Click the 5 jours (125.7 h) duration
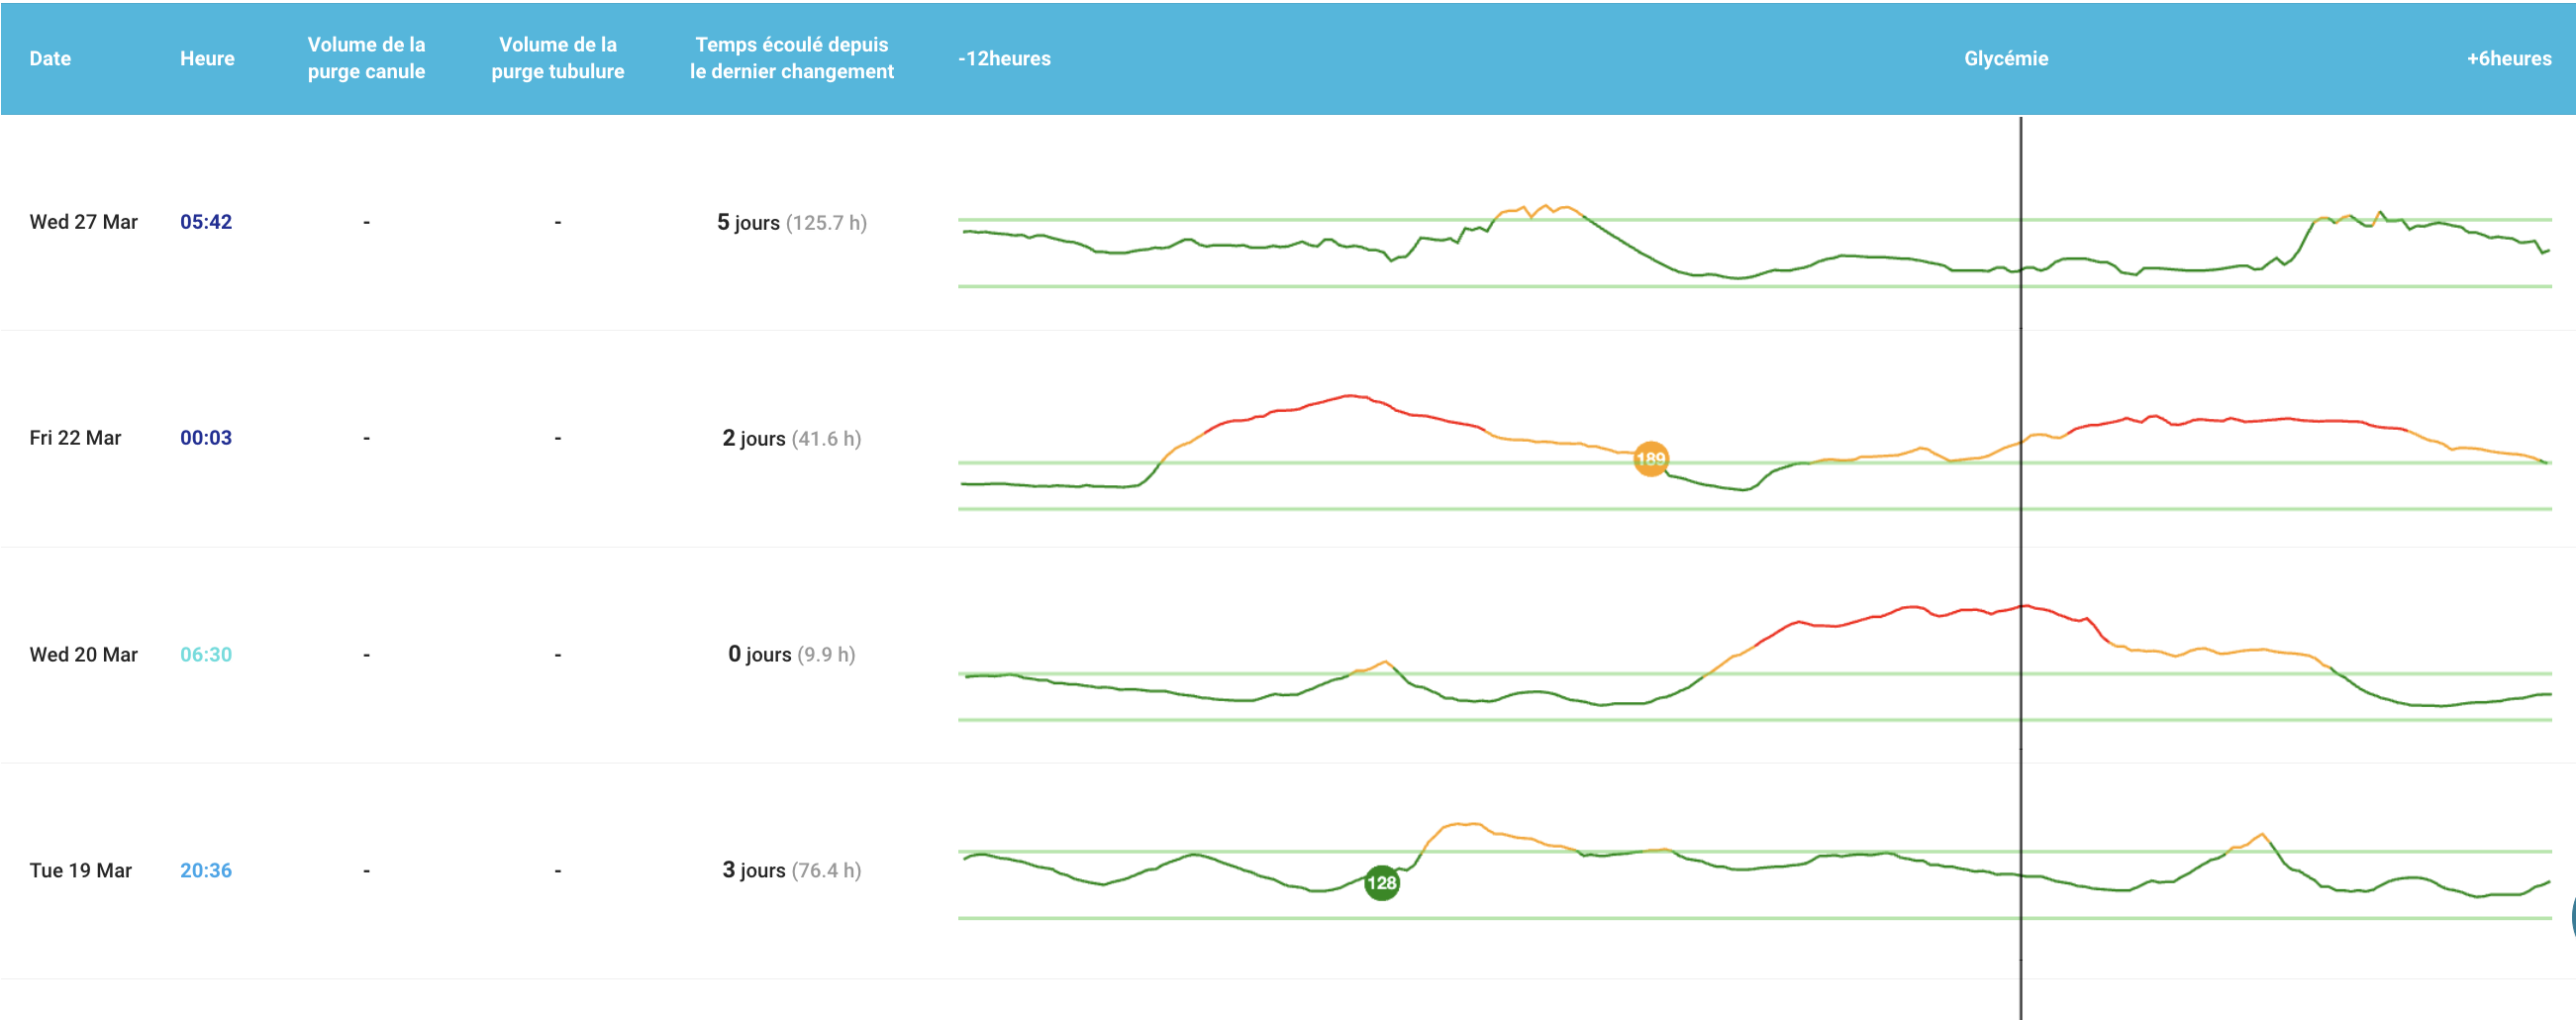 click(792, 222)
